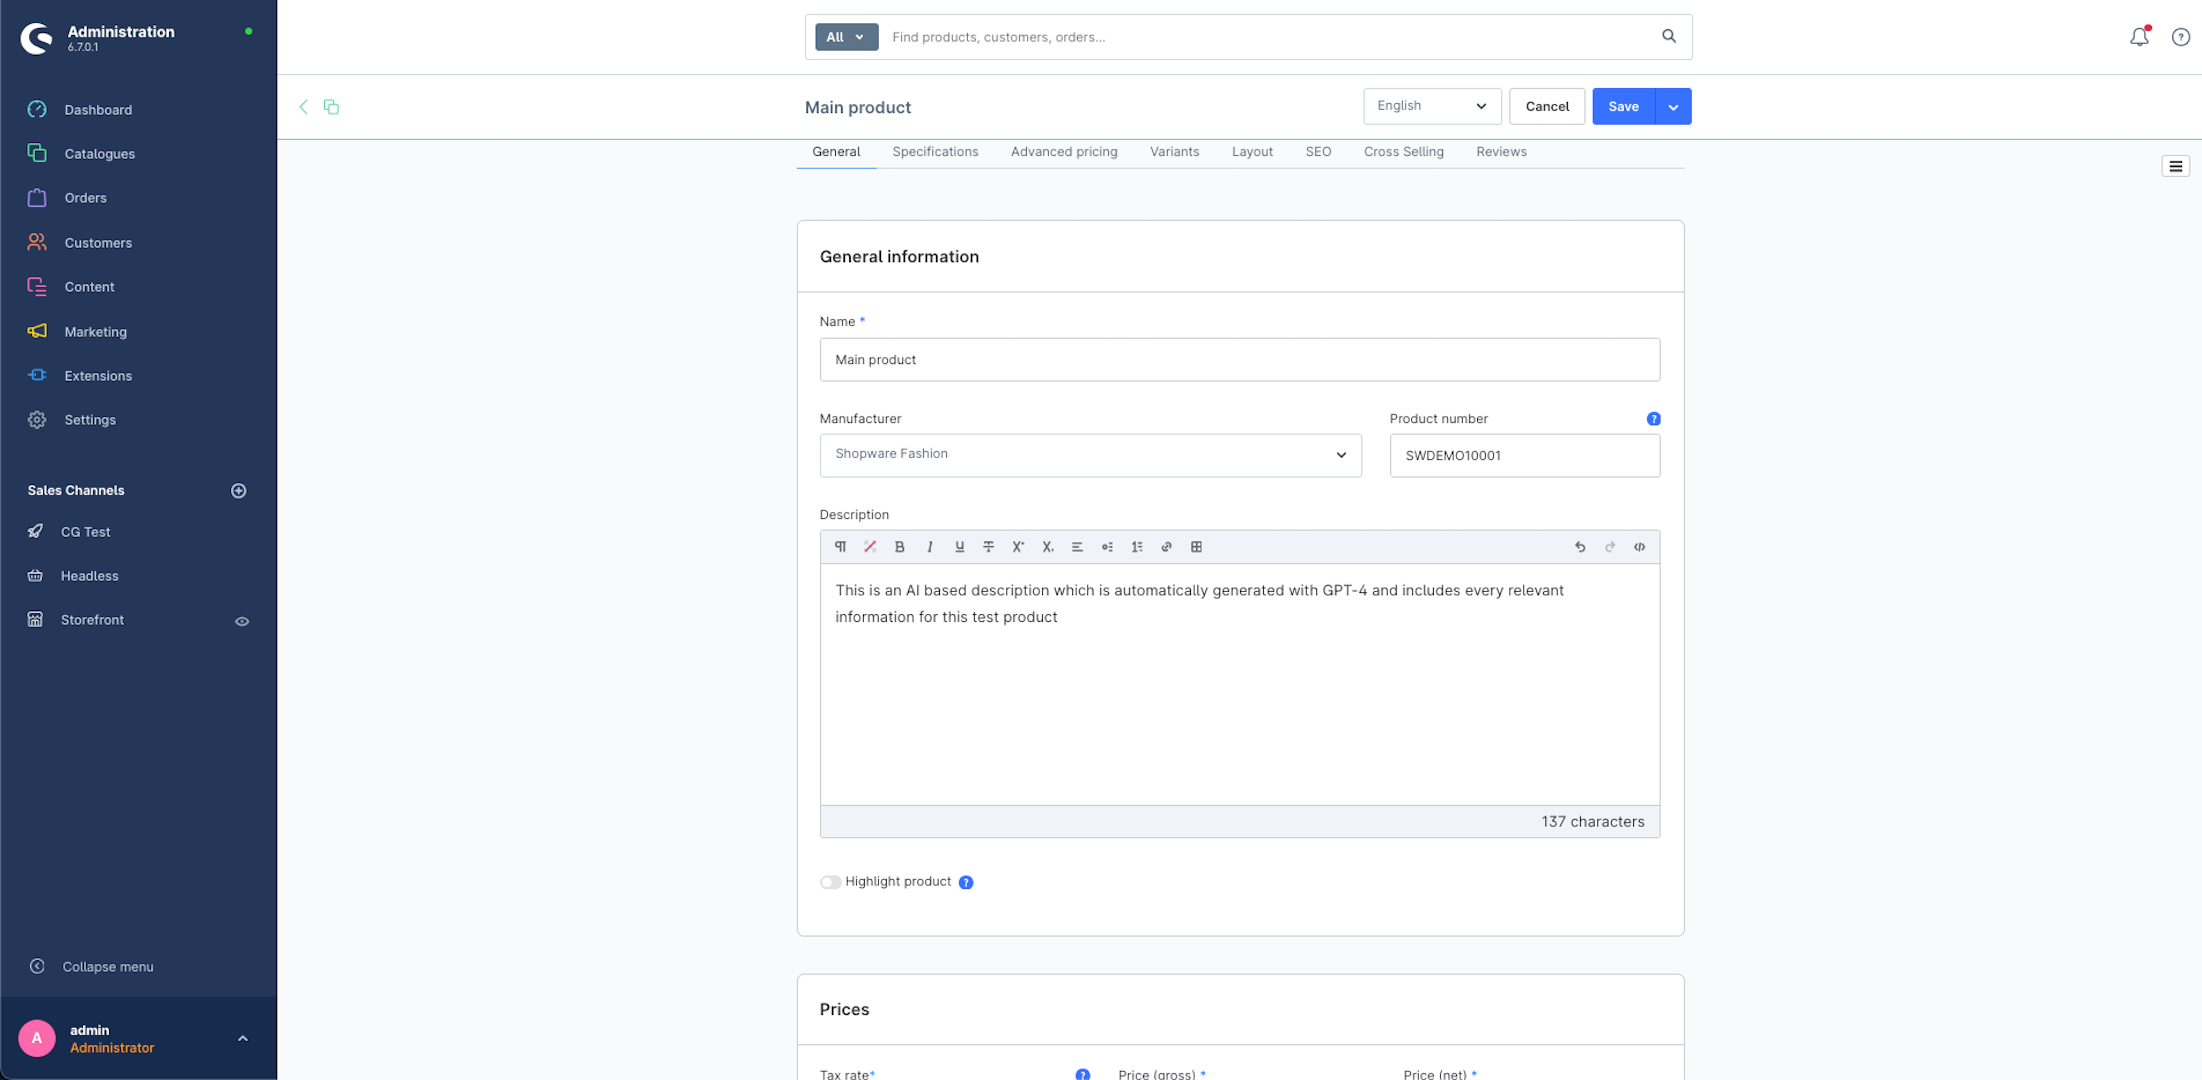Open the sidebar list icon on right edge
This screenshot has height=1080, width=2202.
tap(2176, 166)
